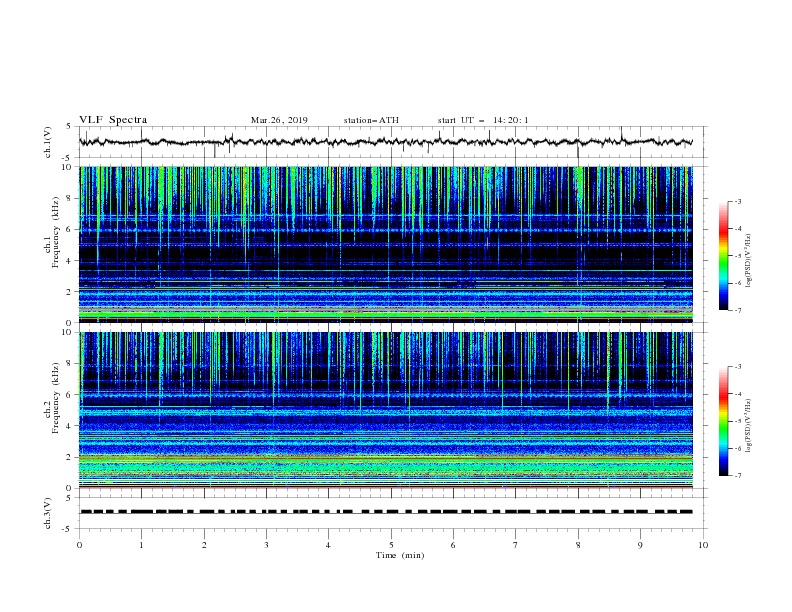This screenshot has height=612, width=792.
Task: Click the "5" tick on the Time axis
Action: (x=391, y=545)
